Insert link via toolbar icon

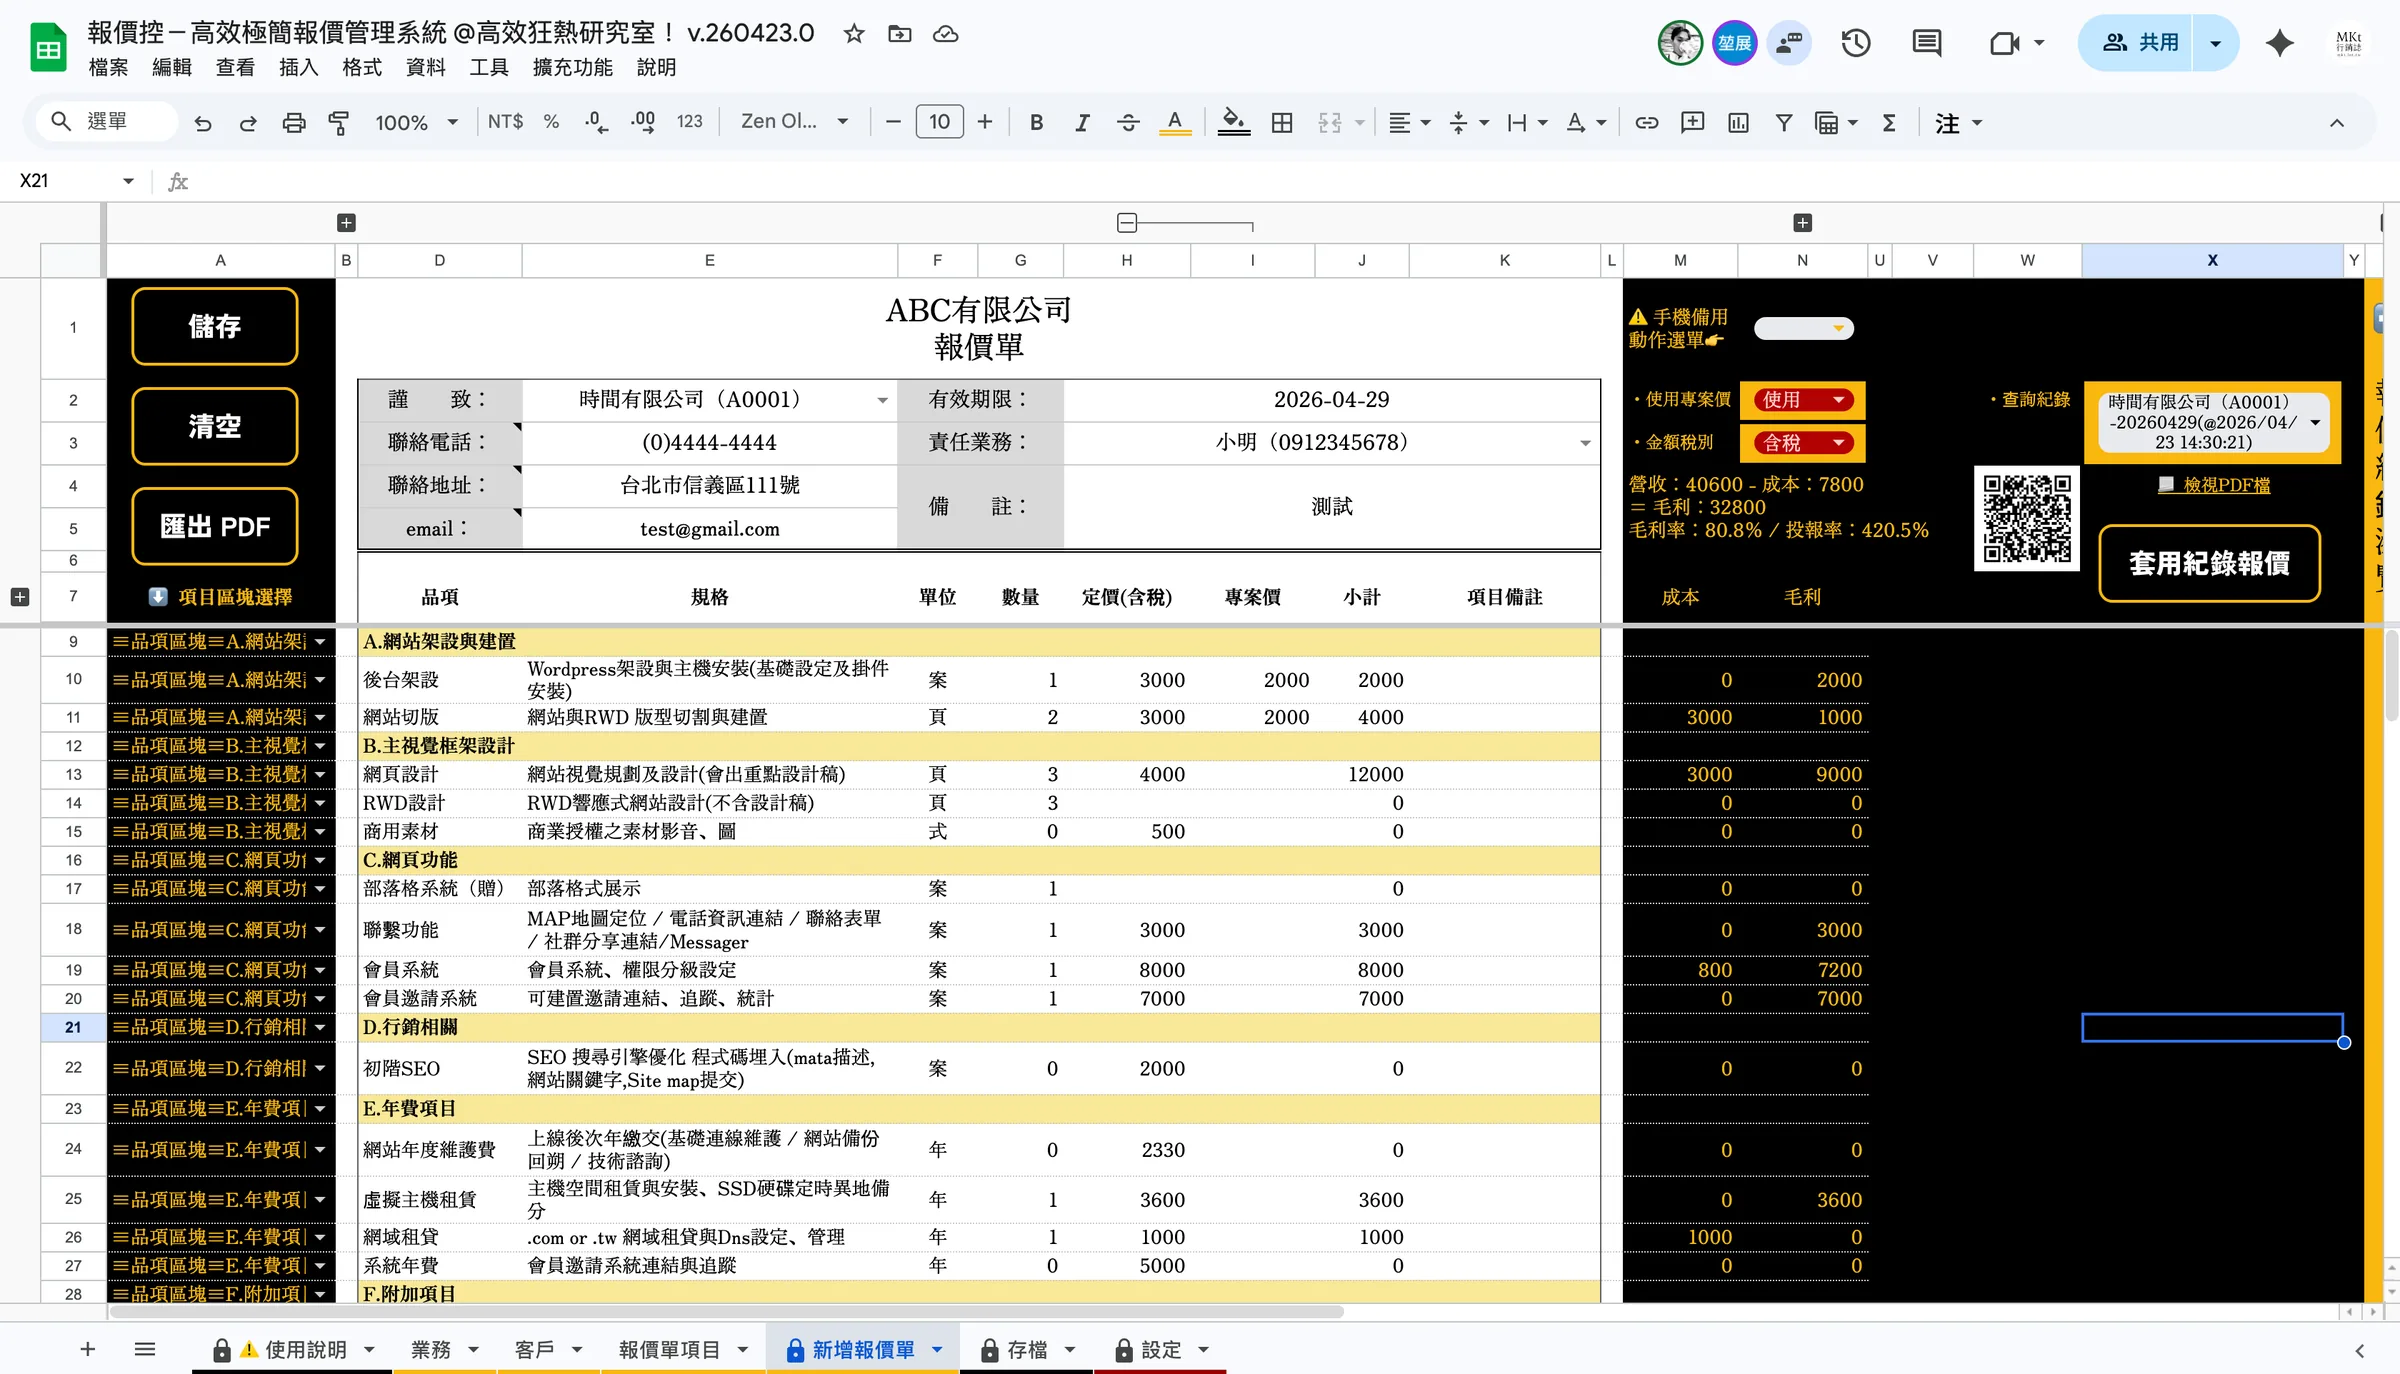[1646, 122]
